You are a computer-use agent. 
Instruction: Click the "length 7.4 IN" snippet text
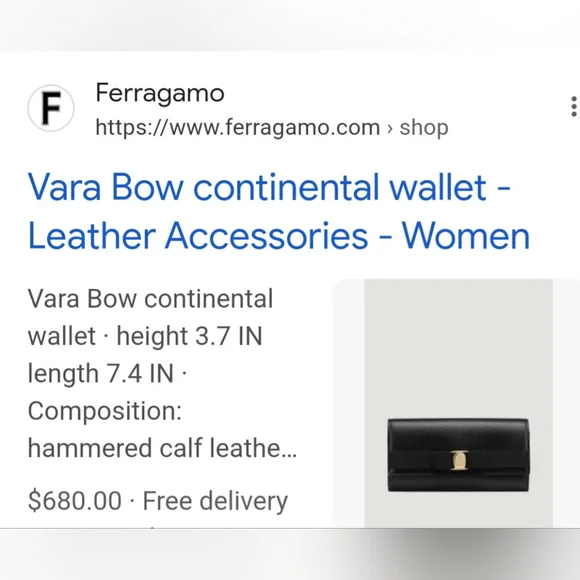(x=101, y=373)
